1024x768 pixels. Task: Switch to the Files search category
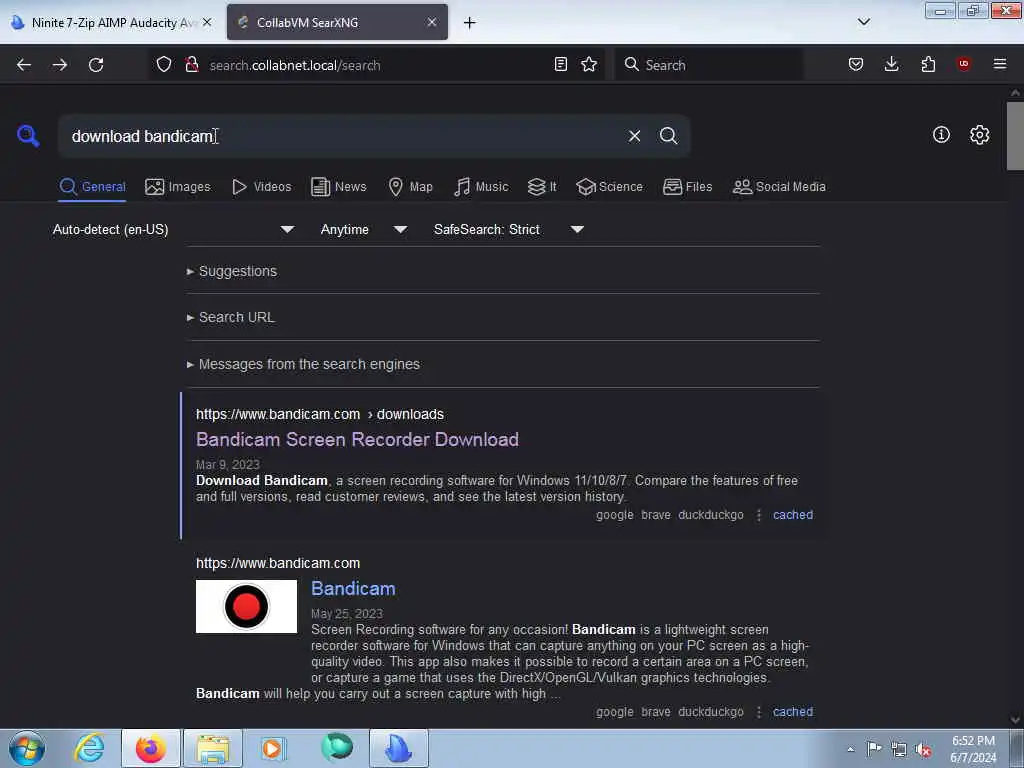tap(687, 187)
